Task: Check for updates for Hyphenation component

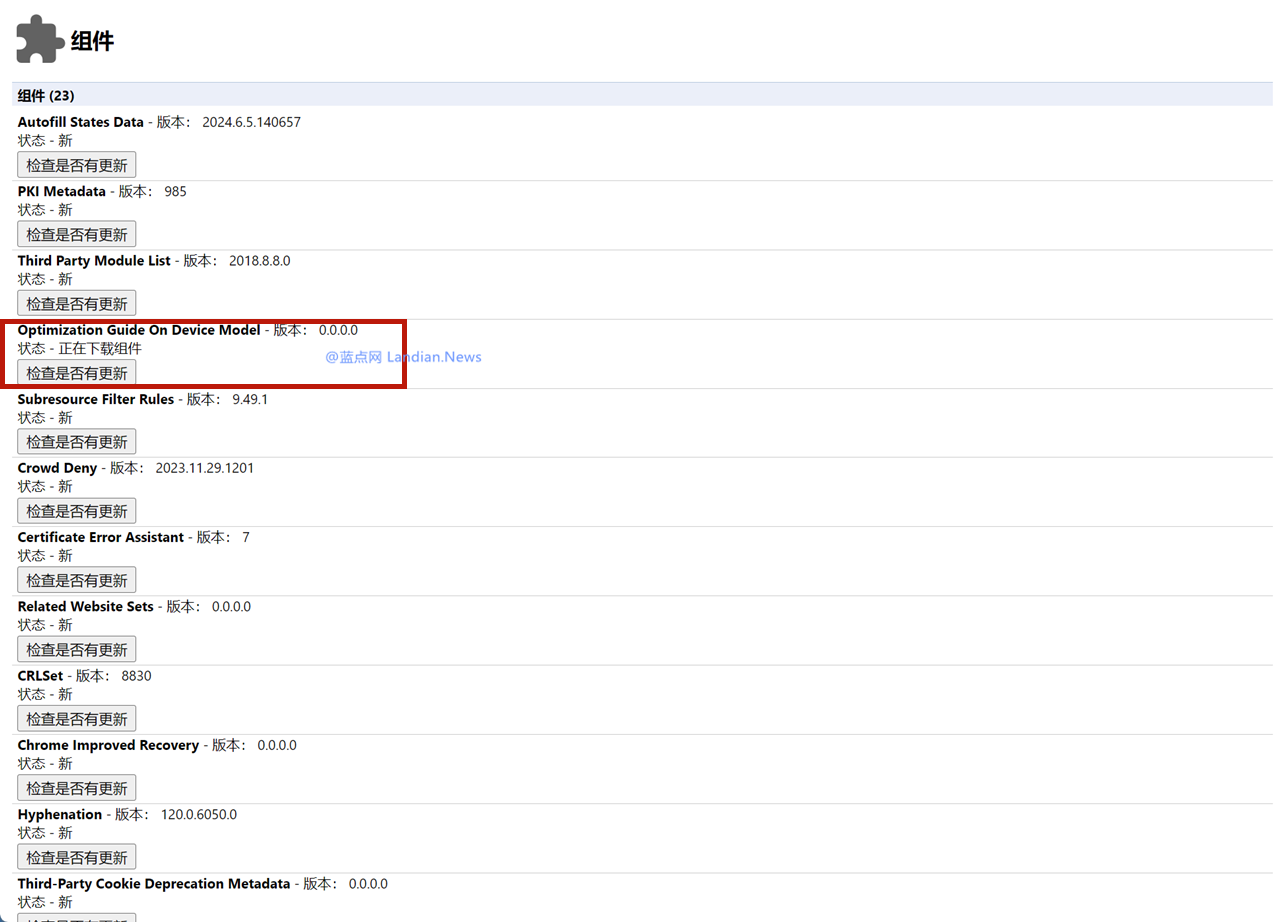Action: pos(77,857)
